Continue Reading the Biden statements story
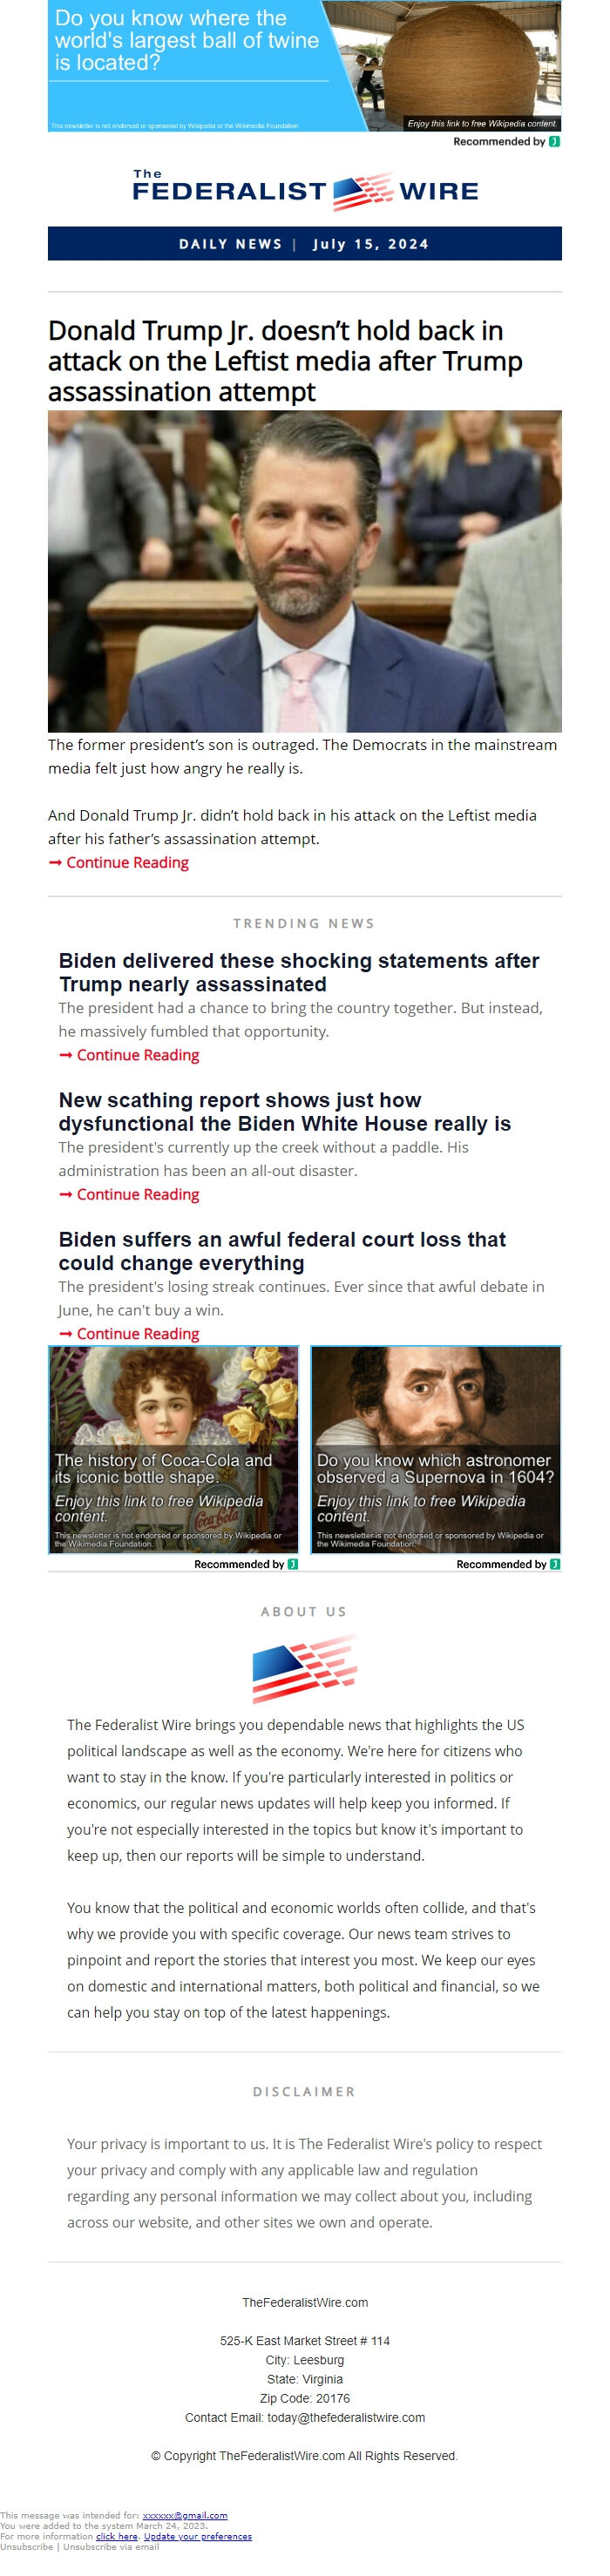The image size is (610, 2576). (x=129, y=1055)
